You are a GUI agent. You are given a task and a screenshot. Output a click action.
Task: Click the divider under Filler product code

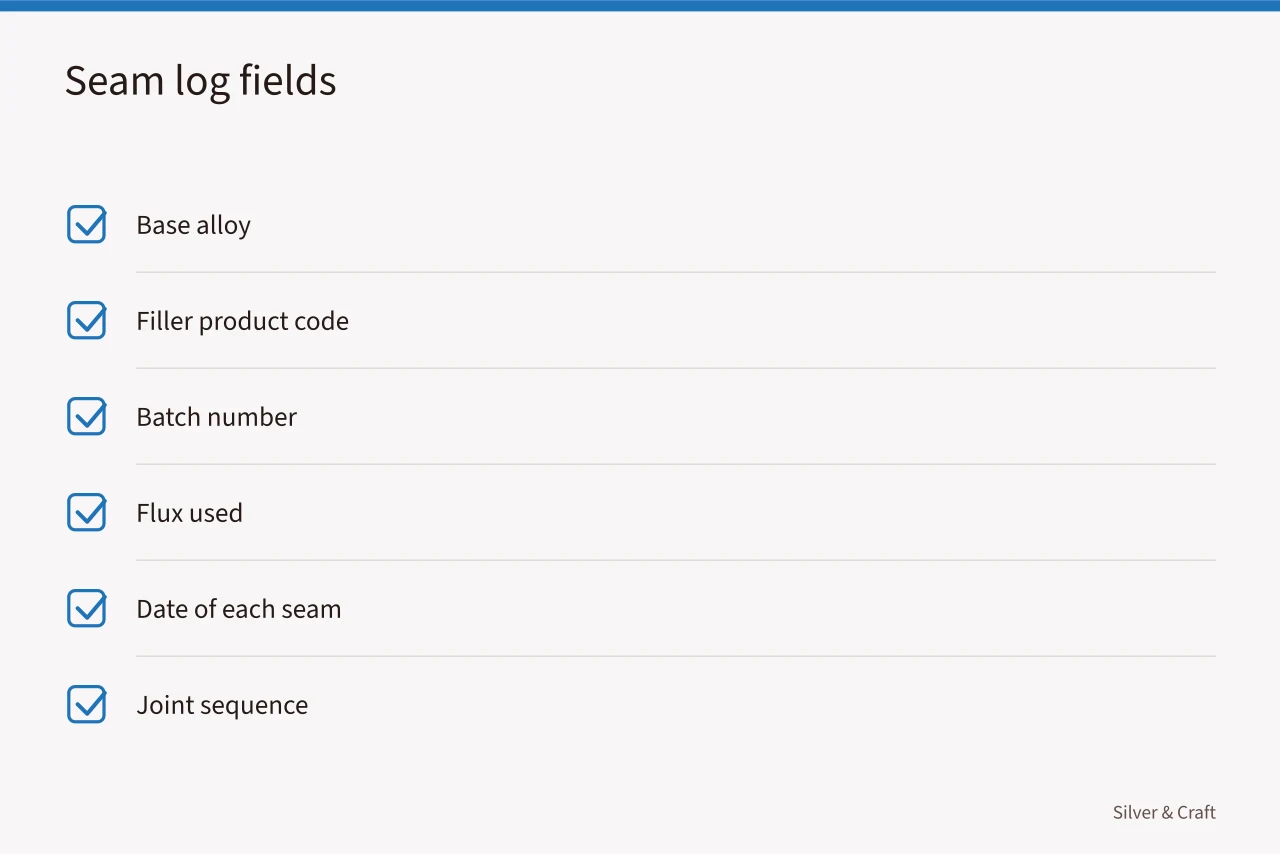(x=676, y=368)
